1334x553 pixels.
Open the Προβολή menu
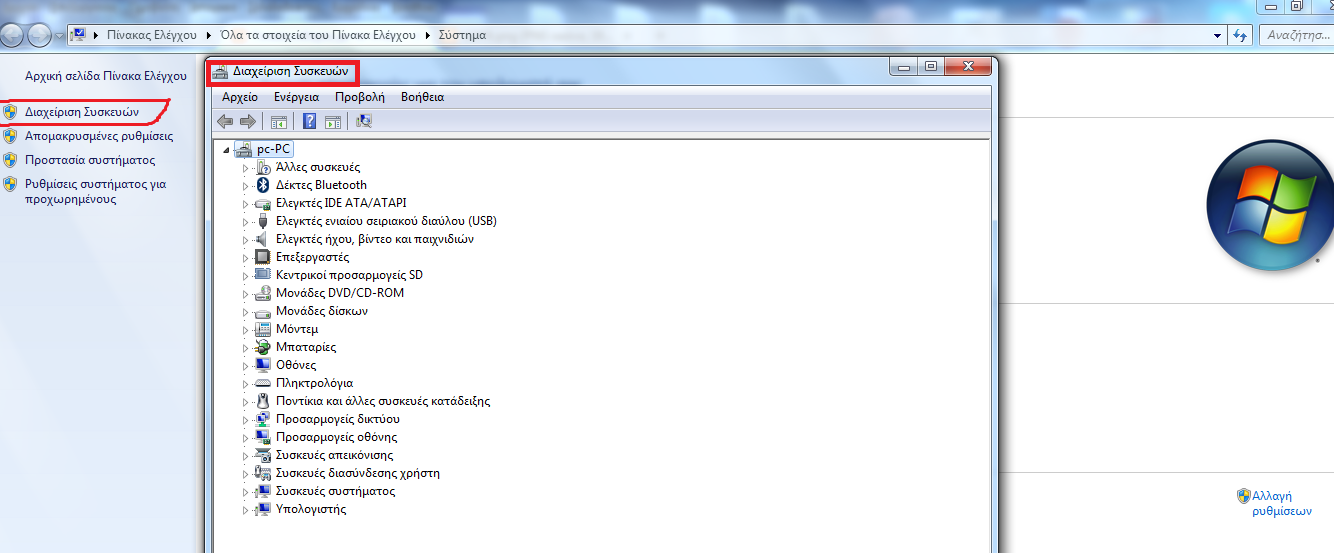click(x=360, y=97)
